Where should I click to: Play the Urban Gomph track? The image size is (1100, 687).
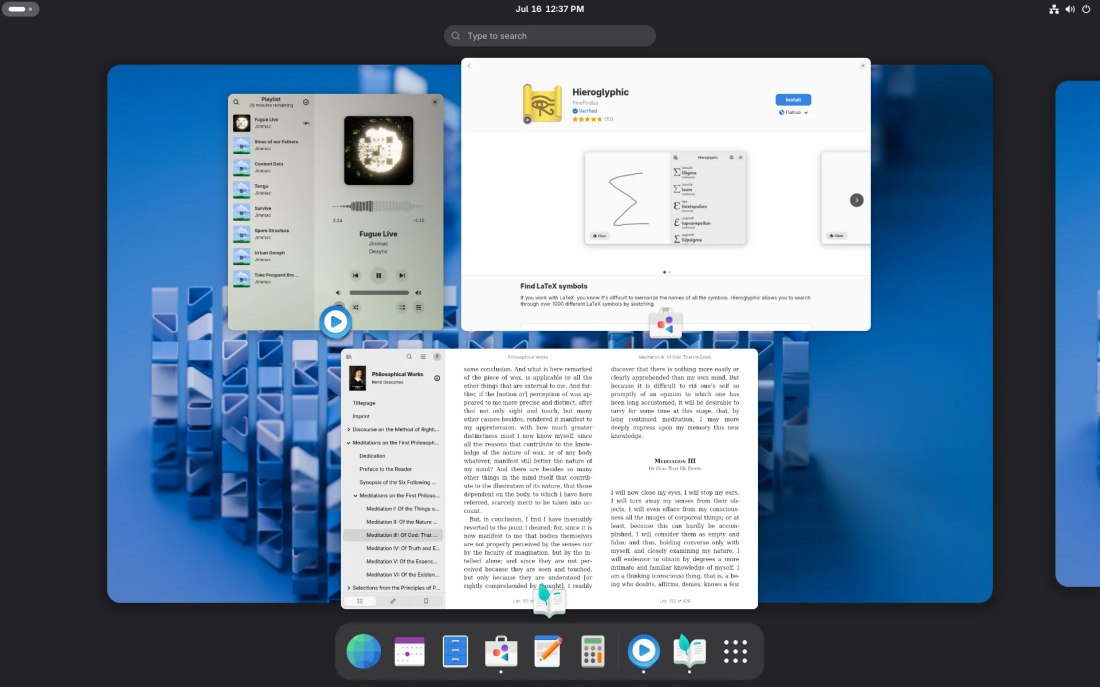tap(272, 257)
